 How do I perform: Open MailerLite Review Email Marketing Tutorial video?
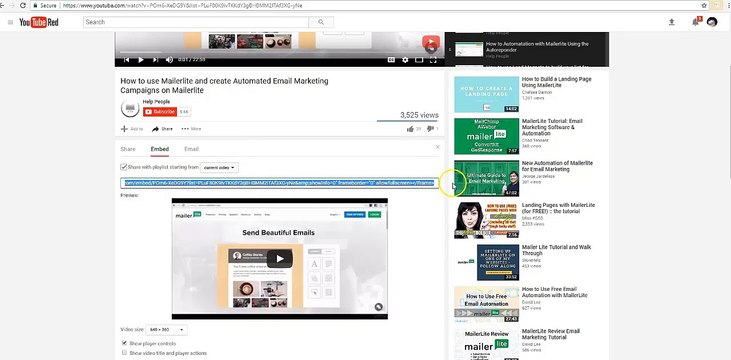coord(551,334)
